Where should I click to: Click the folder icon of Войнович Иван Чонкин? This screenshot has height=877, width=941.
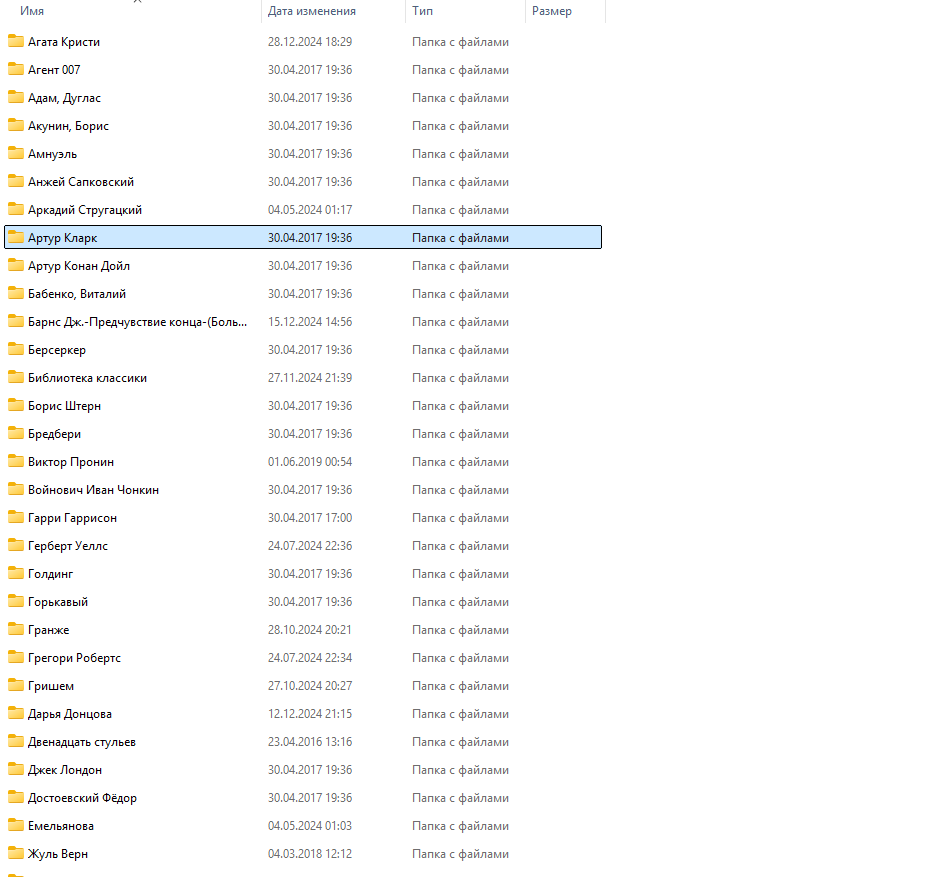click(16, 489)
